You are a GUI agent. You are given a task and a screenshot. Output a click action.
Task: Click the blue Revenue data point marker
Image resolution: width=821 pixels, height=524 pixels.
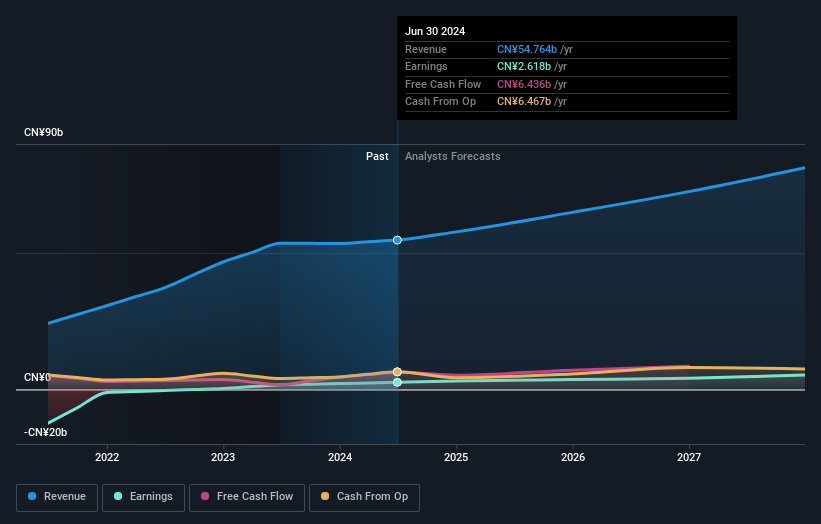(x=397, y=240)
